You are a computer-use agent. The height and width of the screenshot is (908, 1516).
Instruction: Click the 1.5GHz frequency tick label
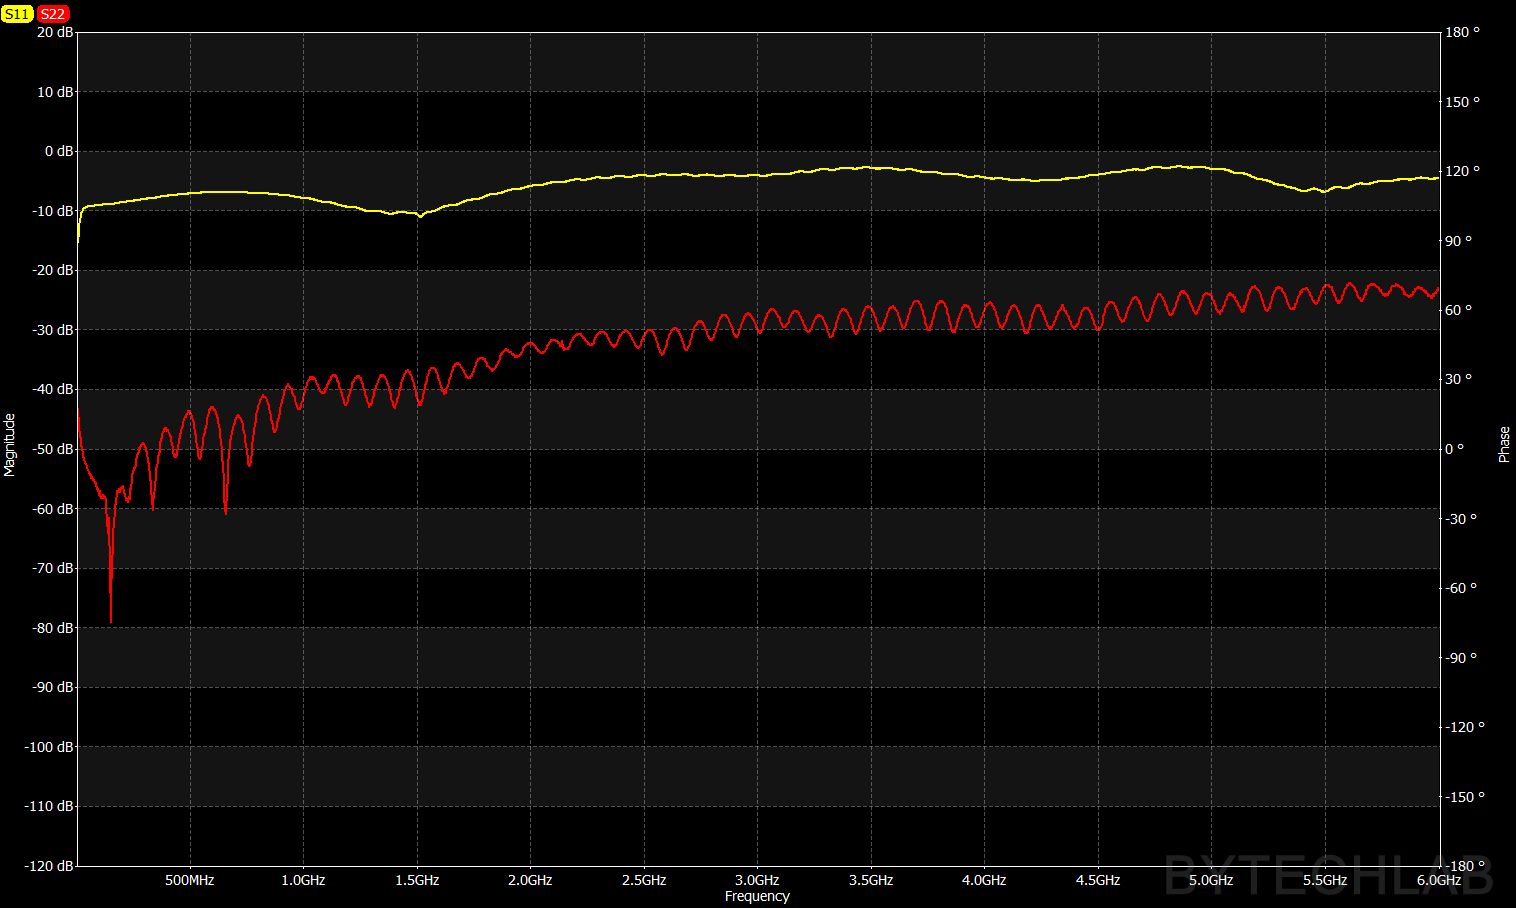(x=417, y=881)
